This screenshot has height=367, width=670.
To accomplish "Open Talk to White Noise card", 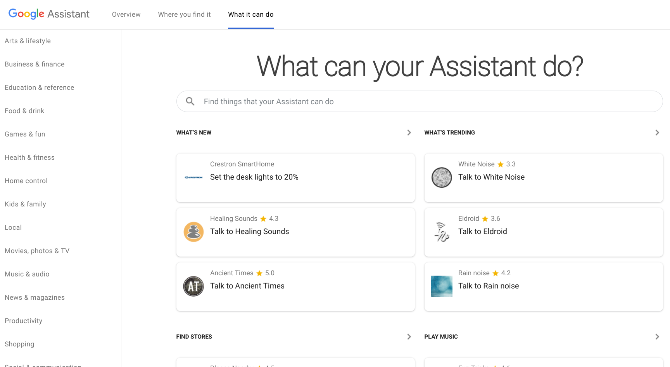I will coord(544,178).
